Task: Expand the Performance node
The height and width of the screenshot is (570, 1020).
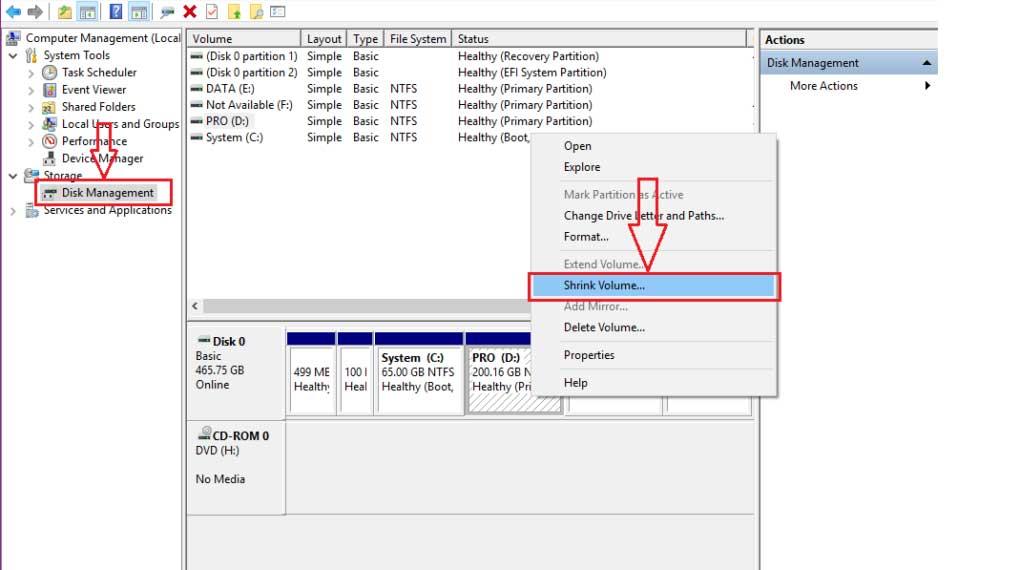Action: click(31, 142)
